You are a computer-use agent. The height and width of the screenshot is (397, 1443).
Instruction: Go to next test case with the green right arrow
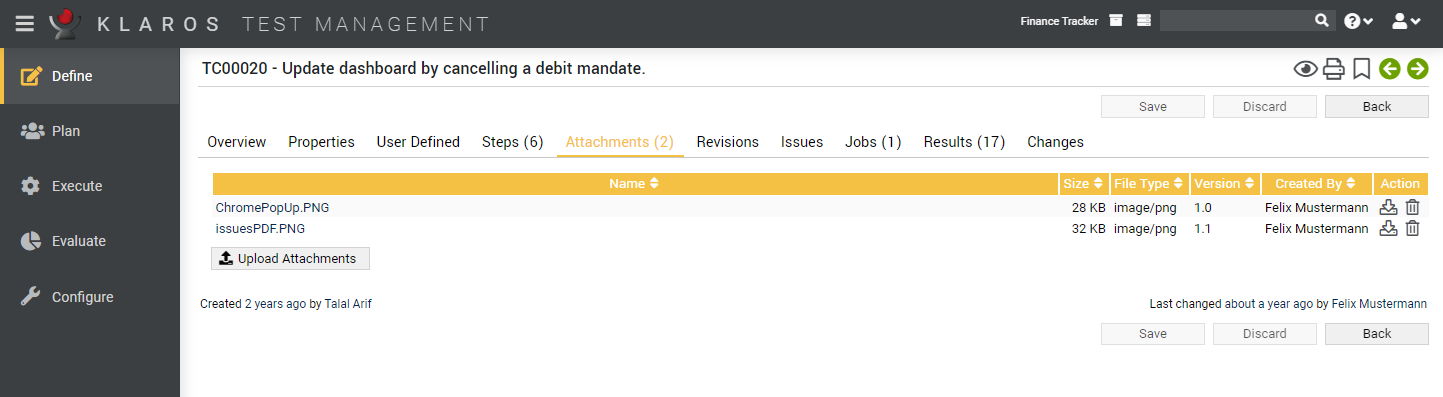pos(1417,69)
